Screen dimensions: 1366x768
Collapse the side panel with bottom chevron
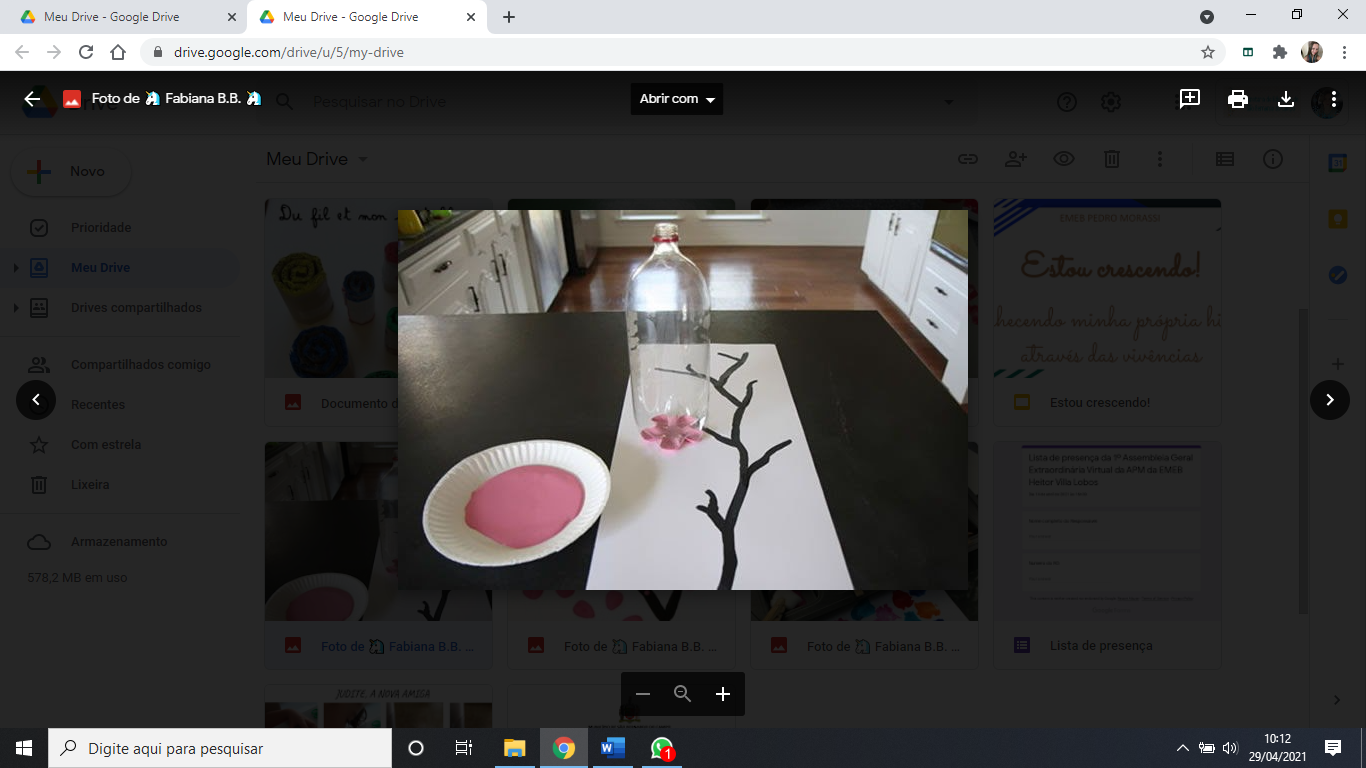click(1338, 699)
